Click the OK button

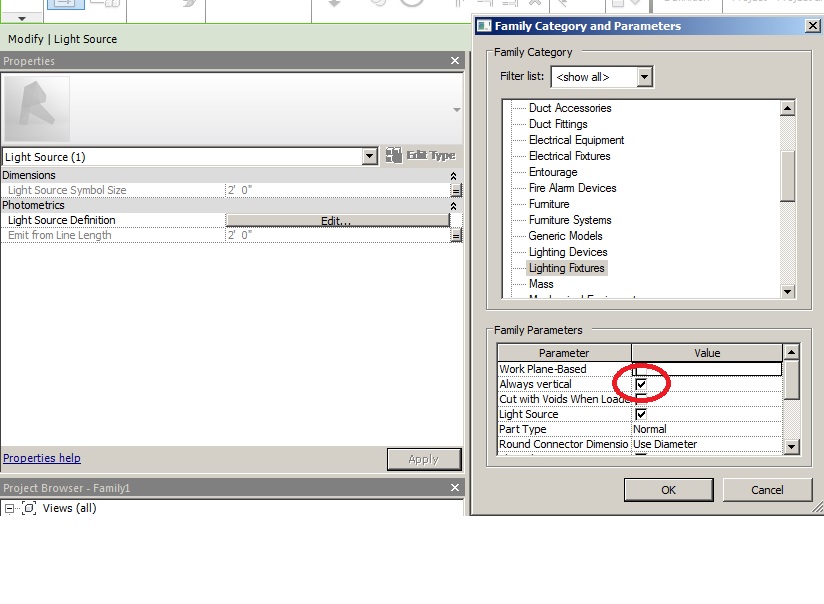[x=668, y=490]
